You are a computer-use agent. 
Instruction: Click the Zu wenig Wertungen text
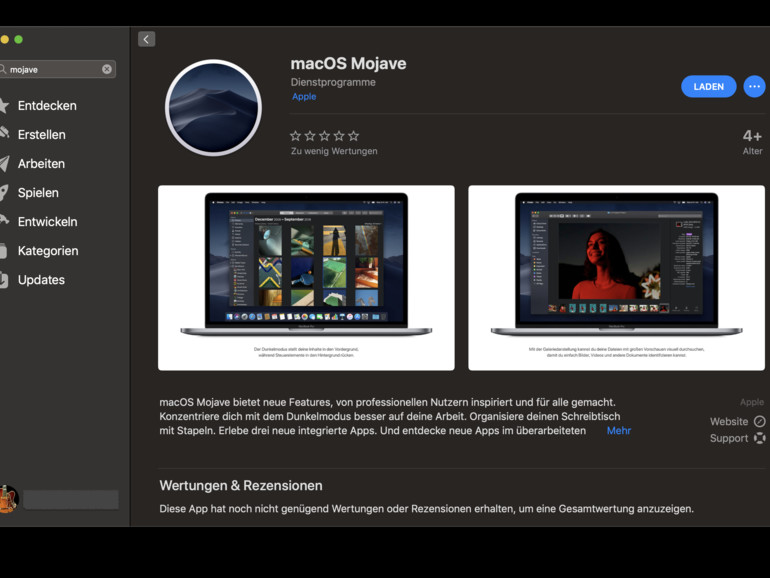tap(334, 151)
